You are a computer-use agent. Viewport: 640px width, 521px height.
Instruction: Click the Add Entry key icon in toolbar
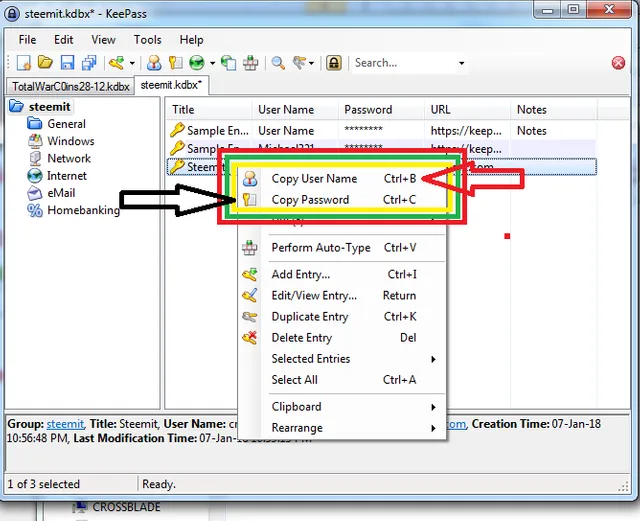coord(116,63)
